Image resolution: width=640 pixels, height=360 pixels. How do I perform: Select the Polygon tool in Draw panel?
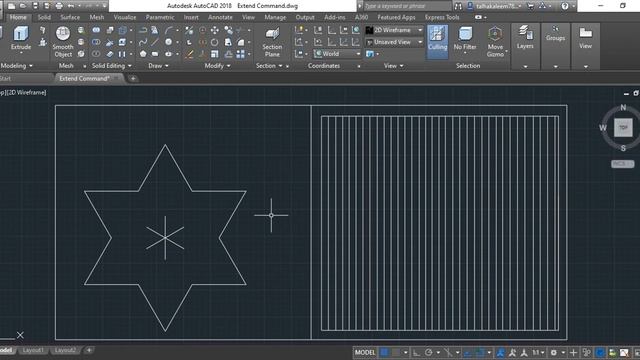point(142,54)
